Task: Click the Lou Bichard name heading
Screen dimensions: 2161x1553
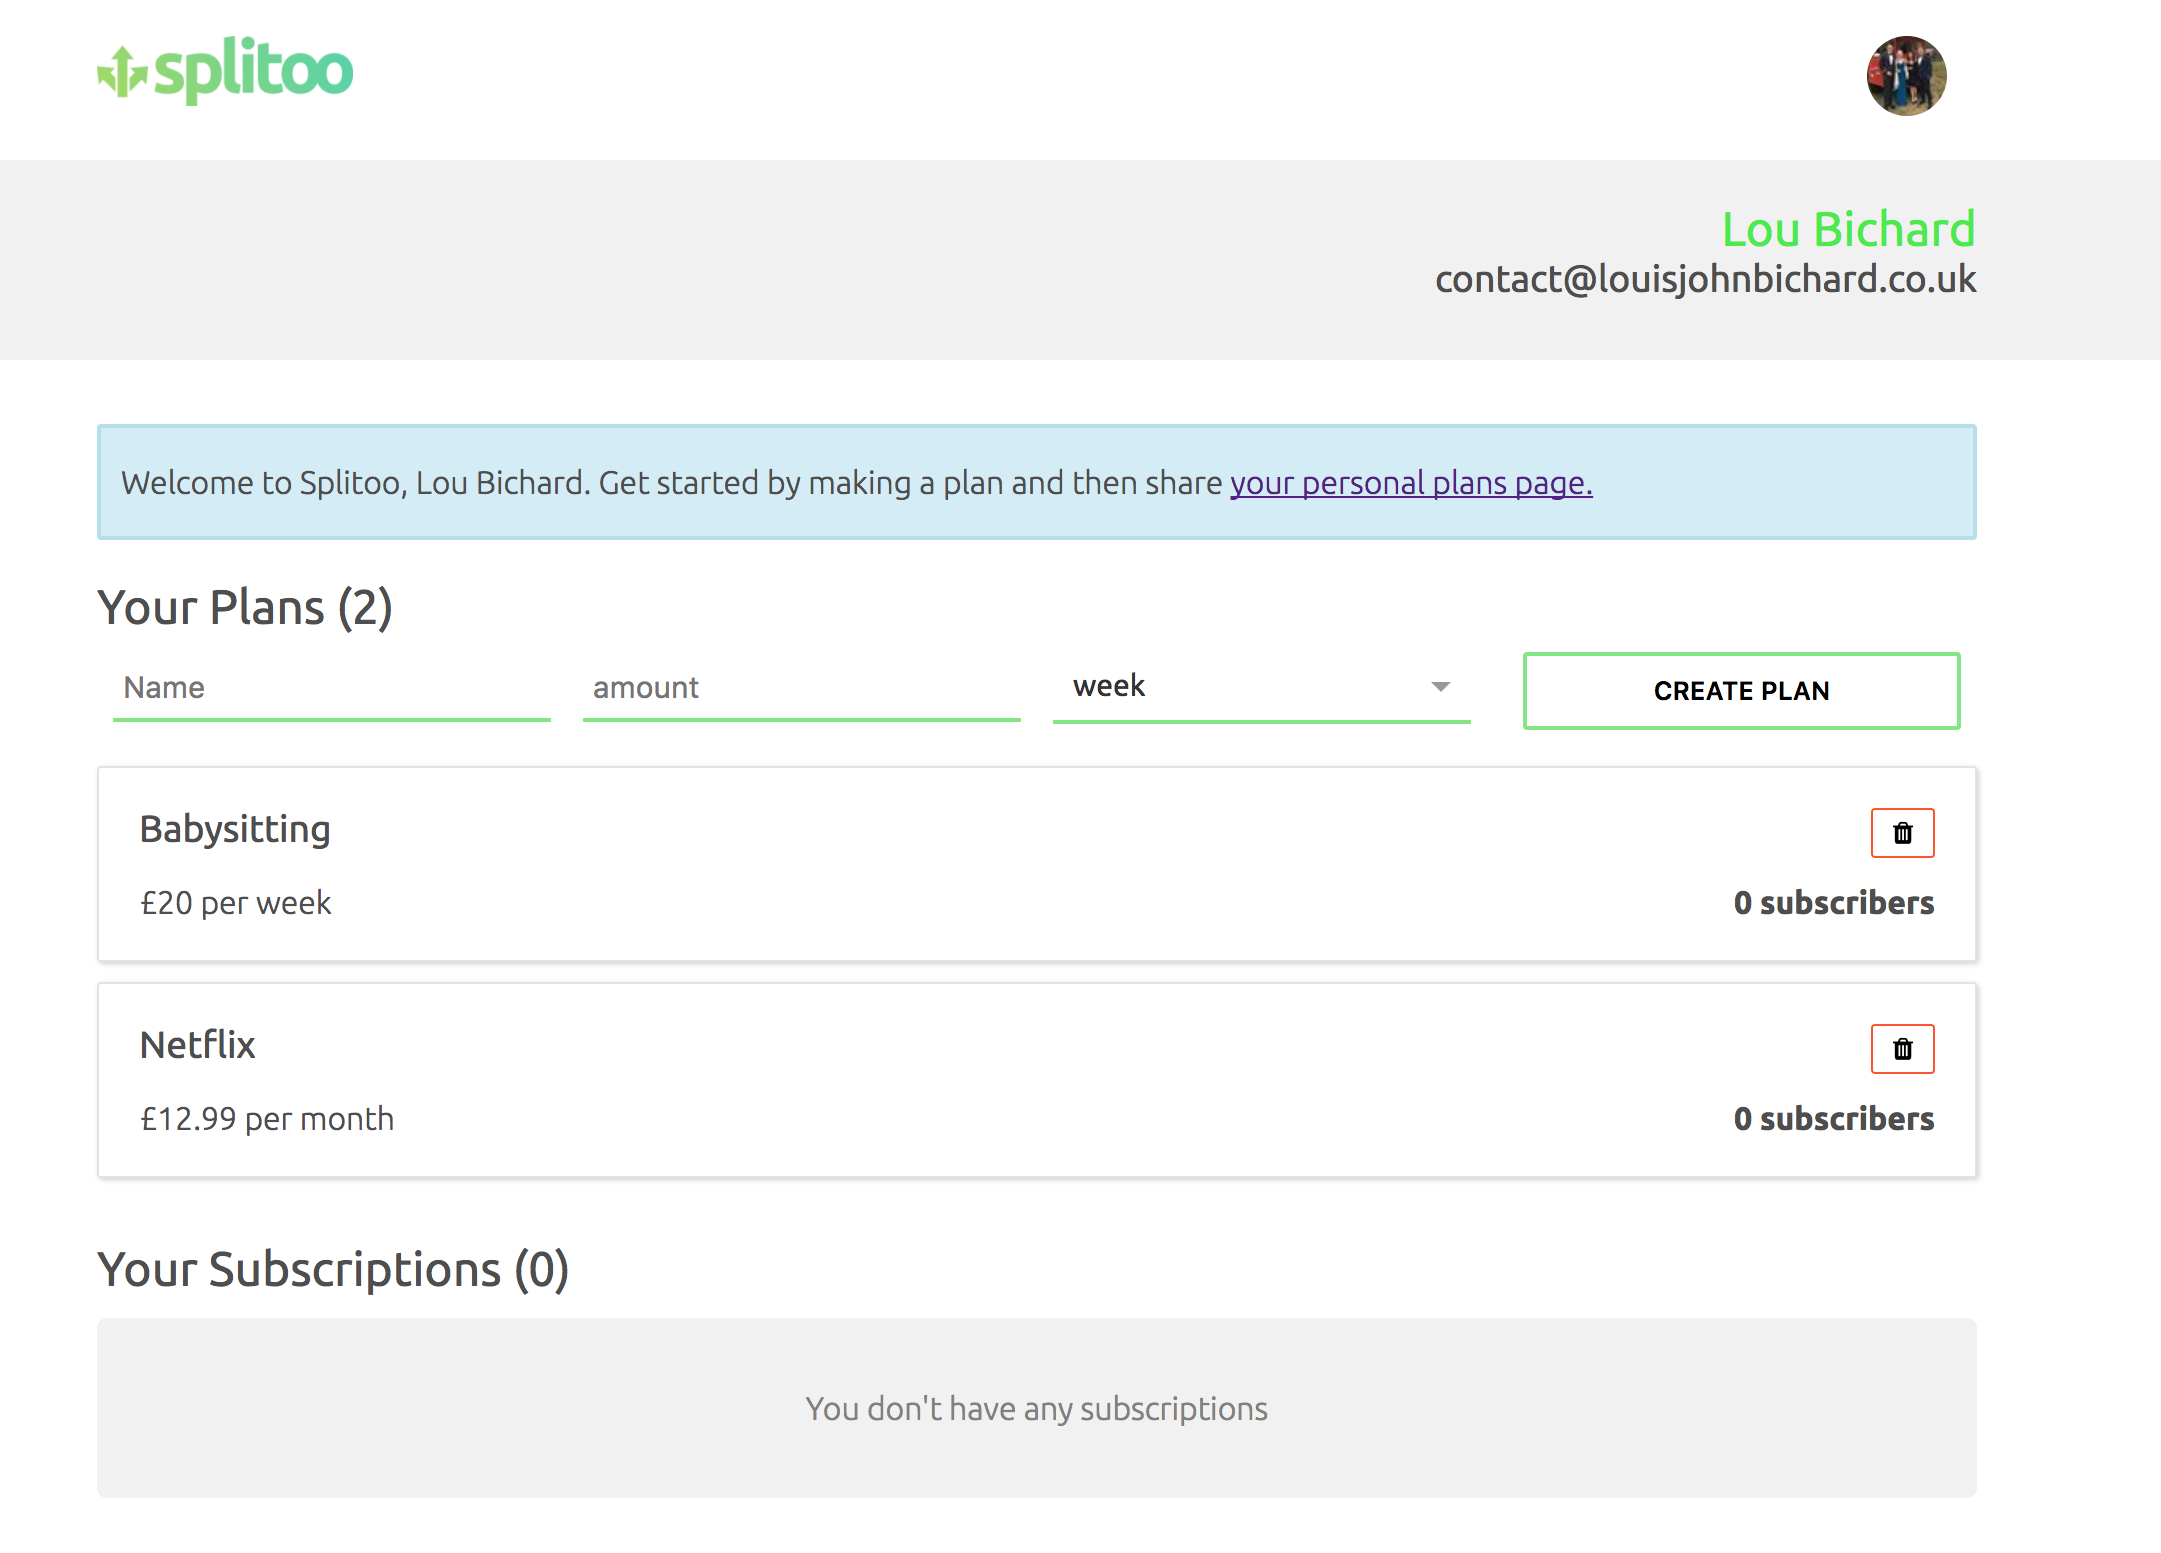Action: coord(1847,230)
